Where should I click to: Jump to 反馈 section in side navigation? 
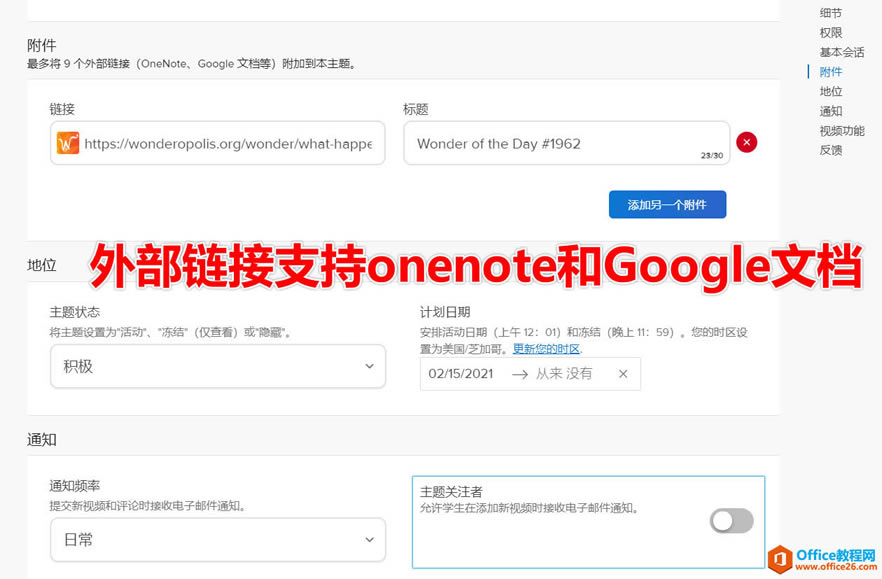click(831, 150)
